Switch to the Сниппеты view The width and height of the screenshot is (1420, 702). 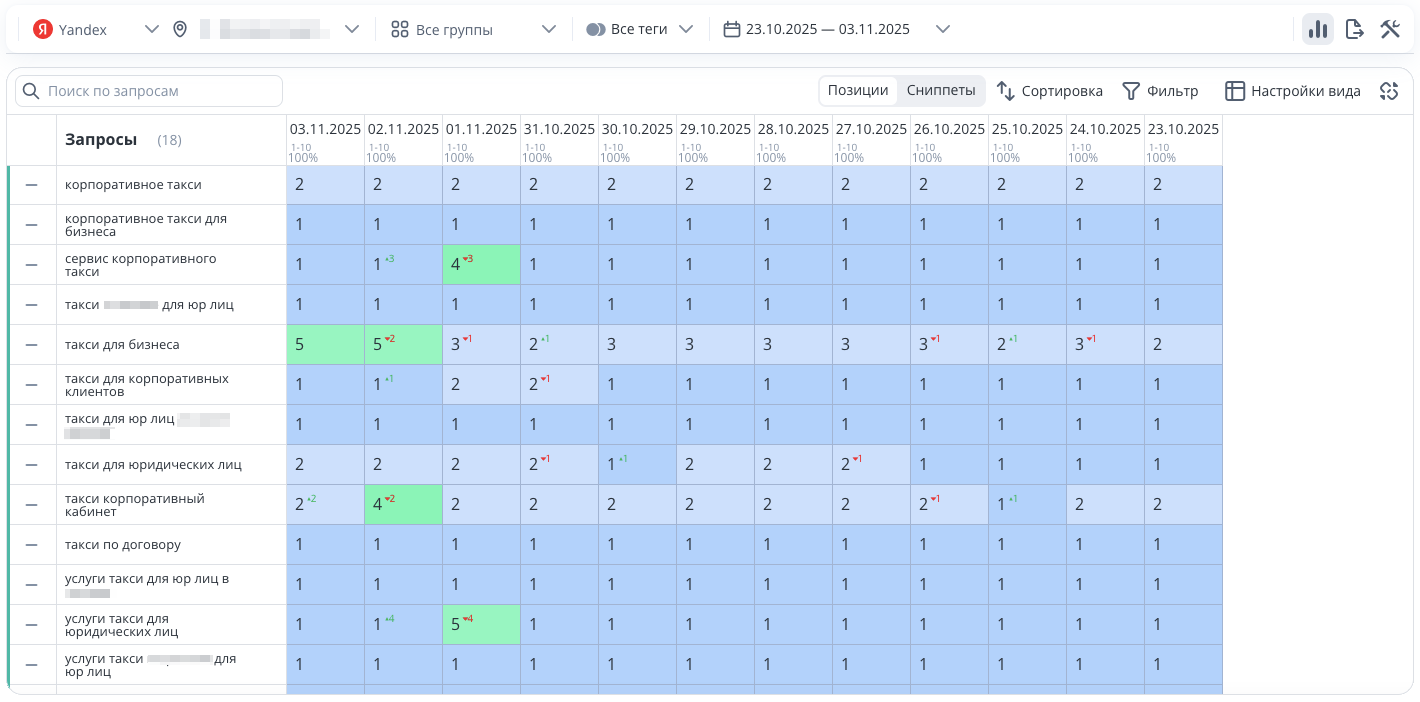pos(940,90)
